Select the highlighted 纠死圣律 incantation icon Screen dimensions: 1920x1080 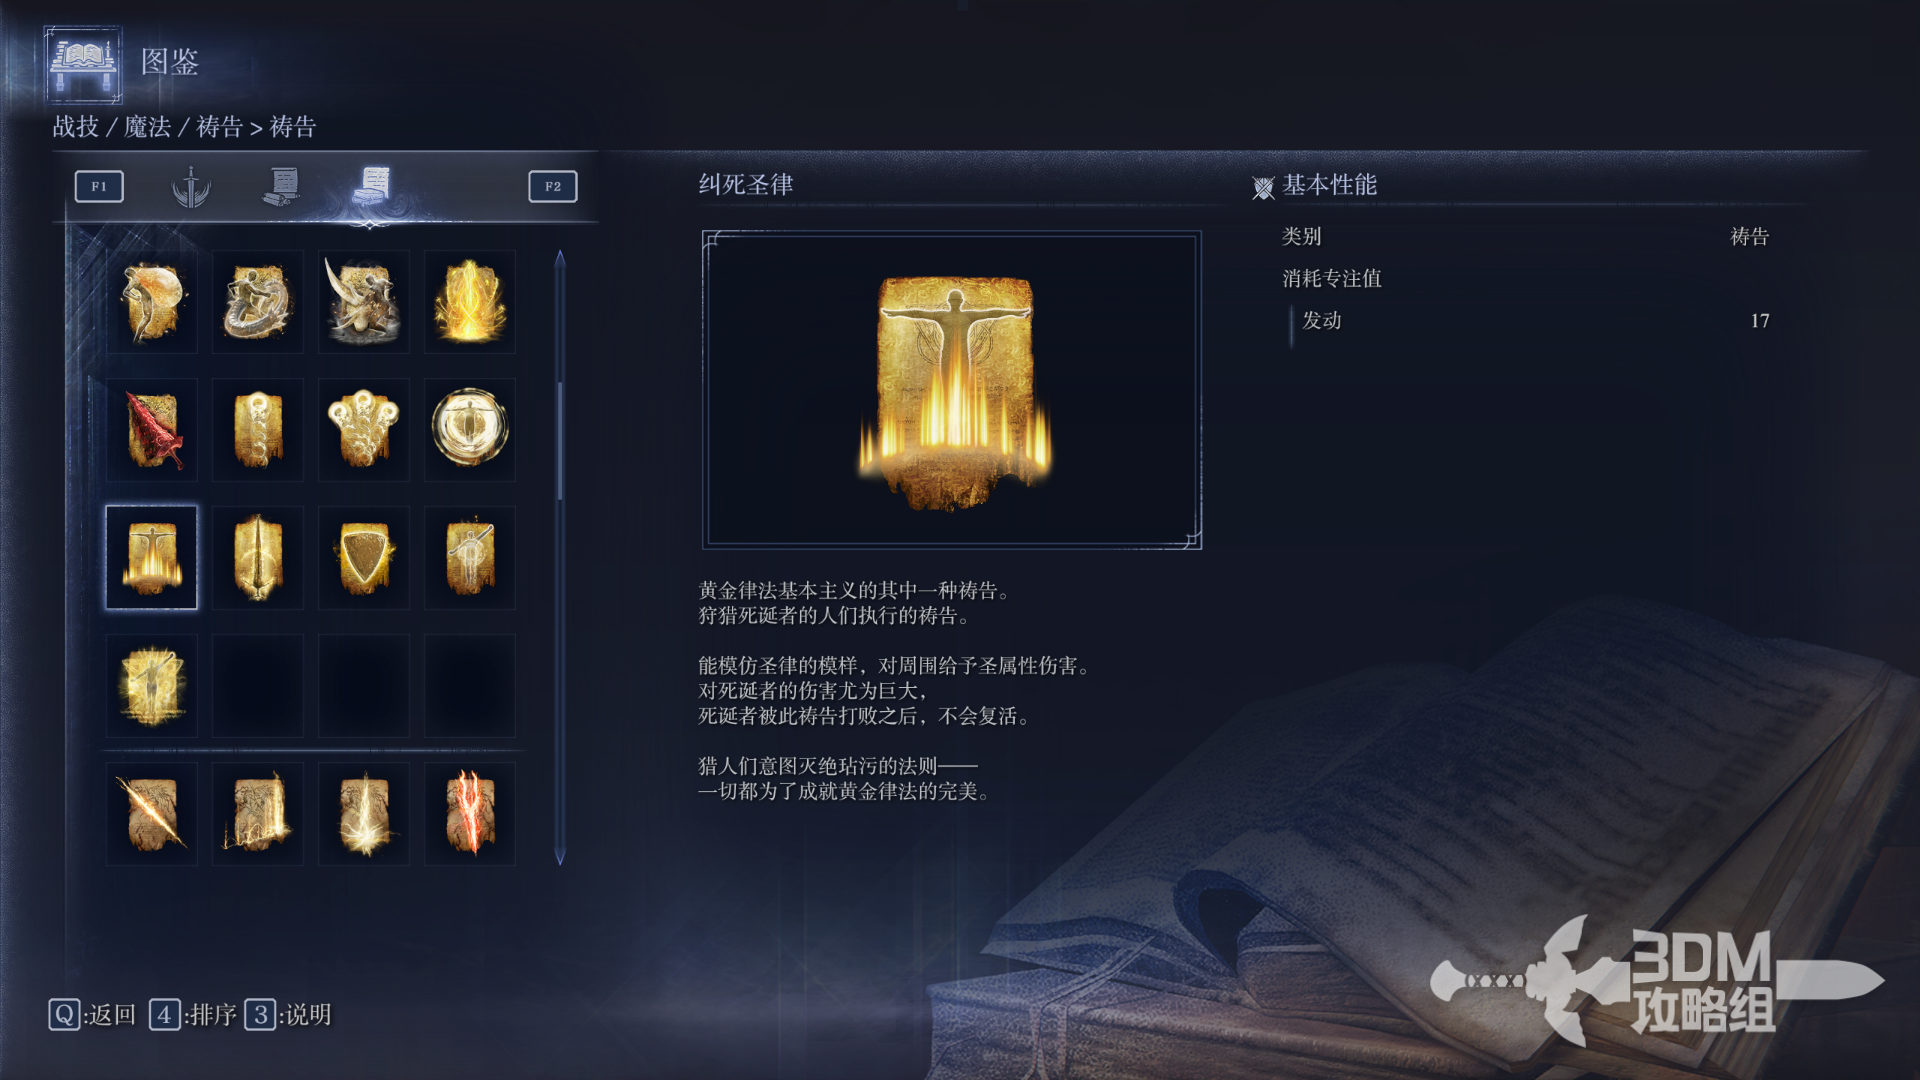click(152, 558)
